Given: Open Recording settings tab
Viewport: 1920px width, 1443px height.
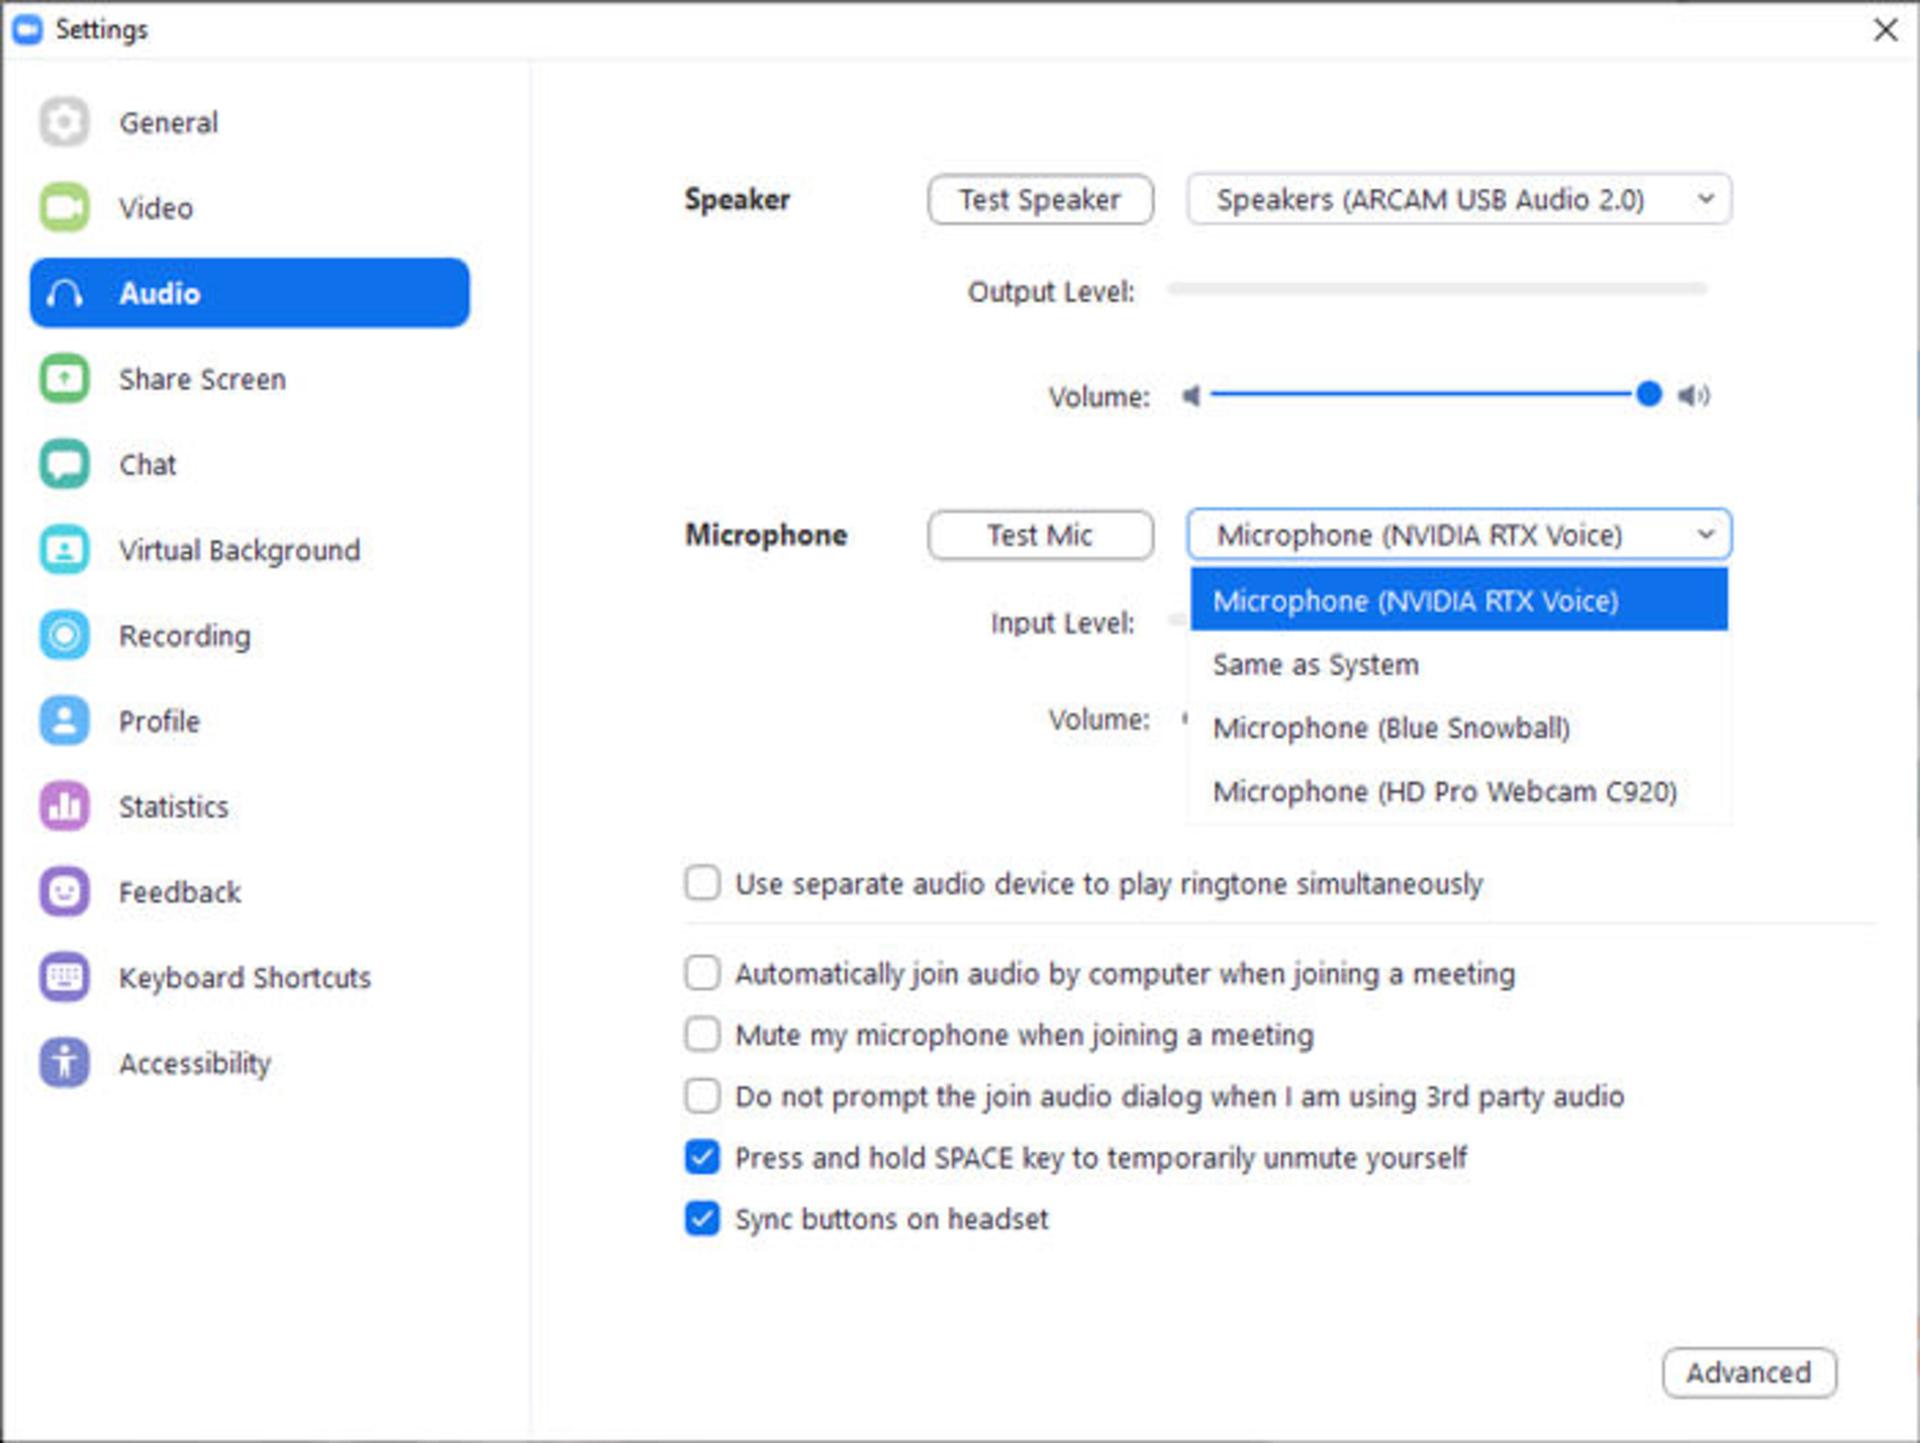Looking at the screenshot, I should click(250, 635).
